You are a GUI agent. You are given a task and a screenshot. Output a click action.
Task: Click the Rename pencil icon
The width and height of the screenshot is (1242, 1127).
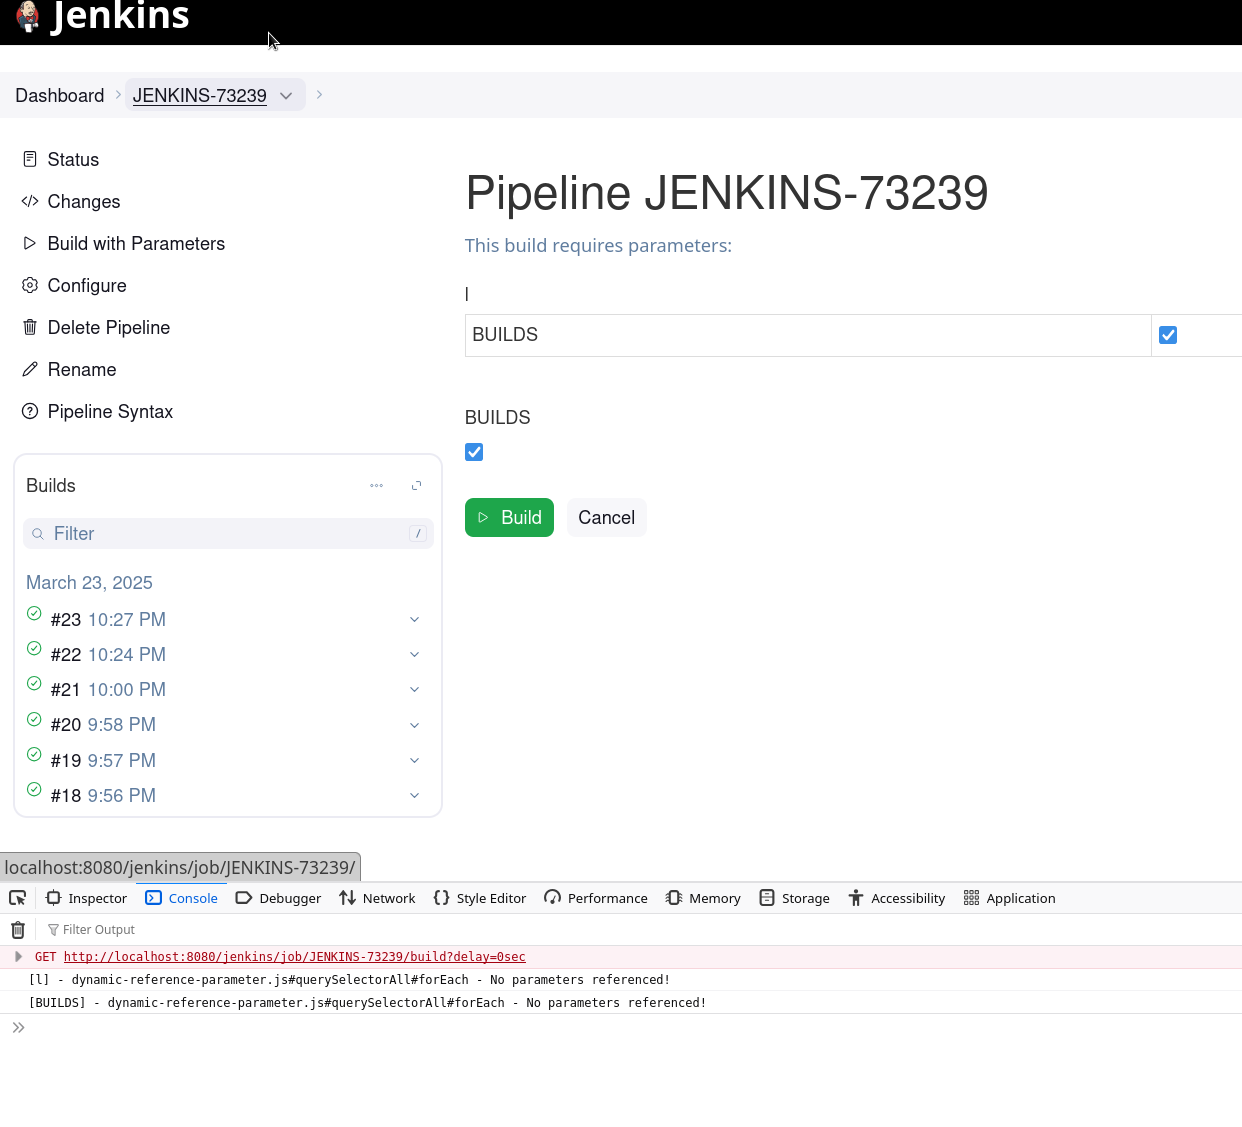click(30, 369)
